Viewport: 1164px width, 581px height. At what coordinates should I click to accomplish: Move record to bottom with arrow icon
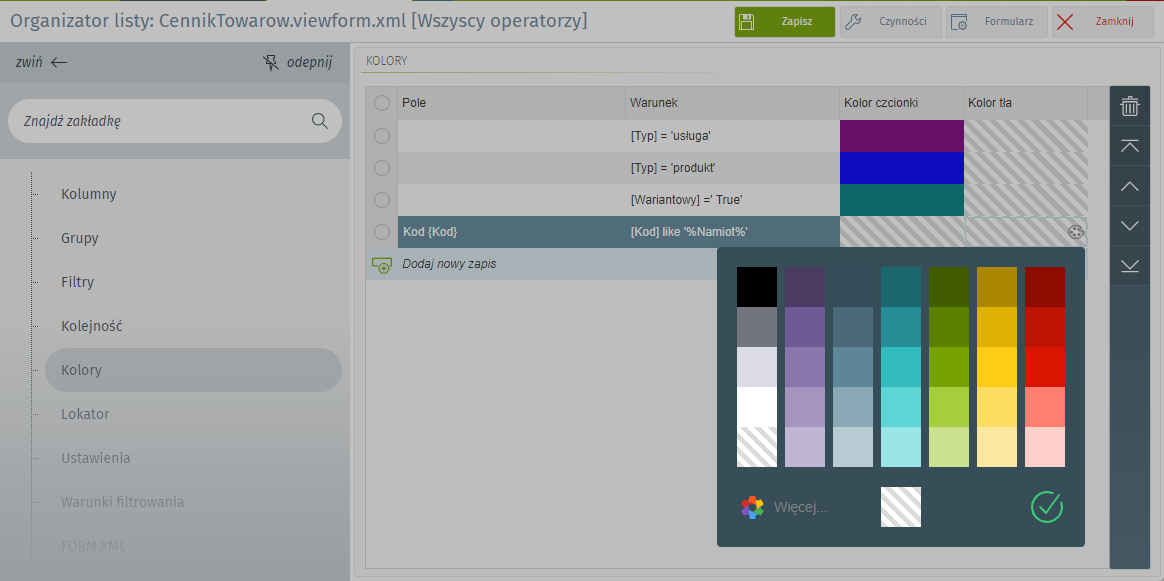click(1129, 265)
